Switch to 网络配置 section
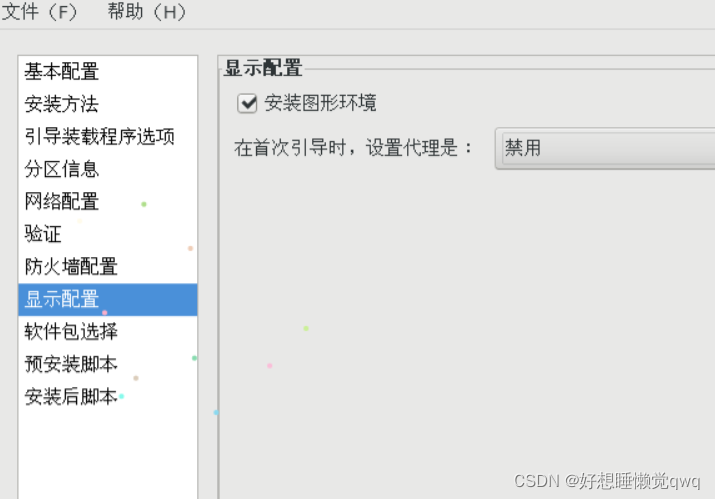715x499 pixels. (x=108, y=202)
